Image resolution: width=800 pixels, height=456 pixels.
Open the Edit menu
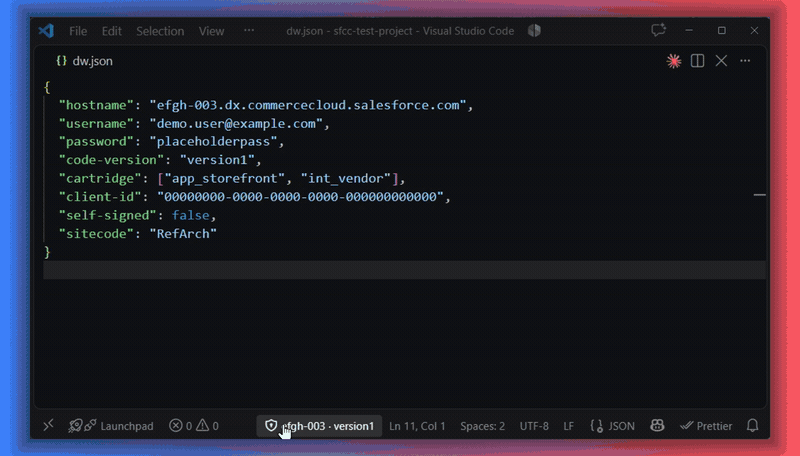[111, 31]
